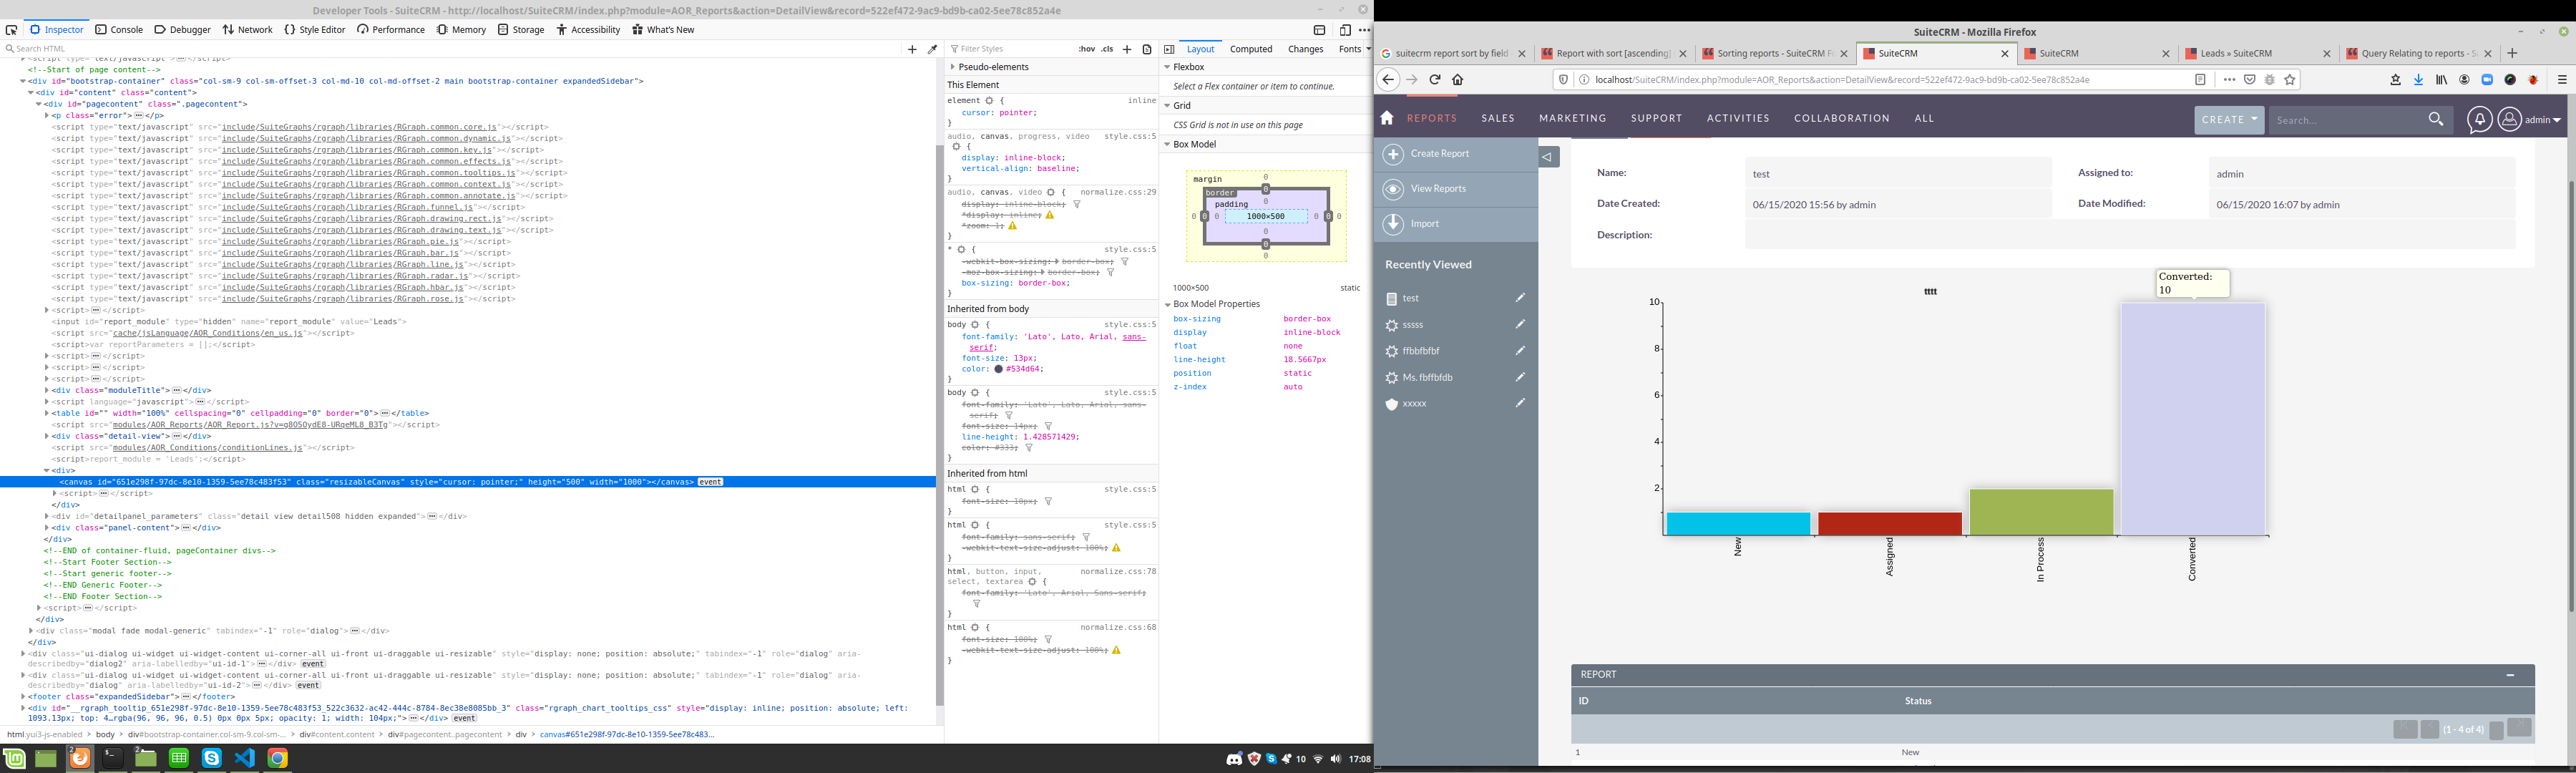This screenshot has height=773, width=2576.
Task: Click the volume icon in the system tray
Action: [1336, 759]
